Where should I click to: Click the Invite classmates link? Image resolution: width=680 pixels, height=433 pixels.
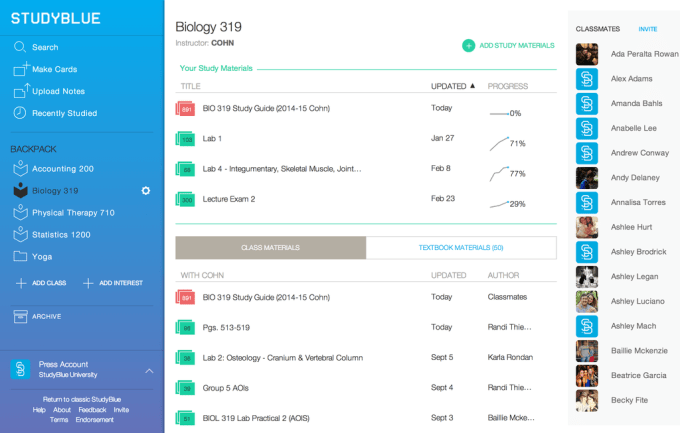647,29
